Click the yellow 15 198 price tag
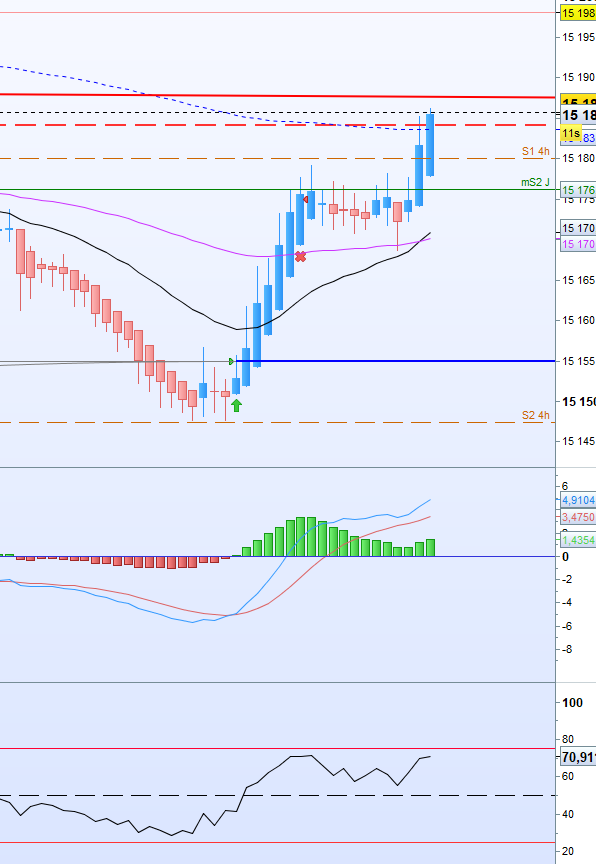This screenshot has width=596, height=864. (x=578, y=13)
